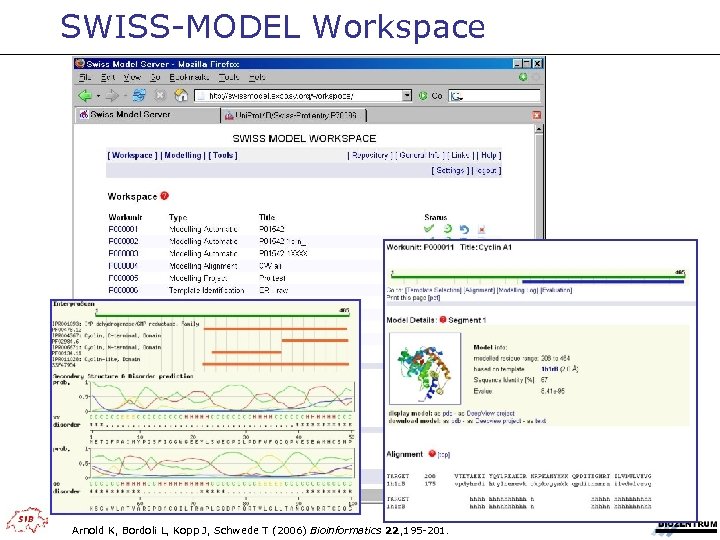The image size is (720, 540).
Task: Click the green sequence bar in workunit P000011 panel
Action: (x=538, y=277)
